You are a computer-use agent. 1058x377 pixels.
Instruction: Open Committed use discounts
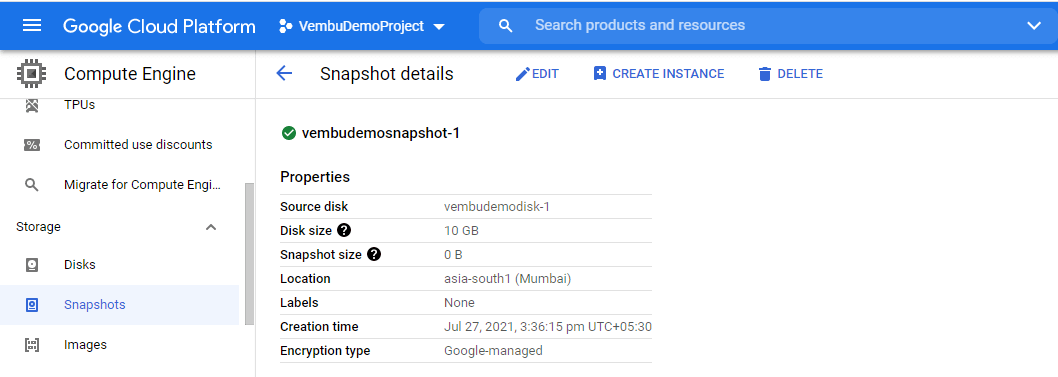click(138, 144)
